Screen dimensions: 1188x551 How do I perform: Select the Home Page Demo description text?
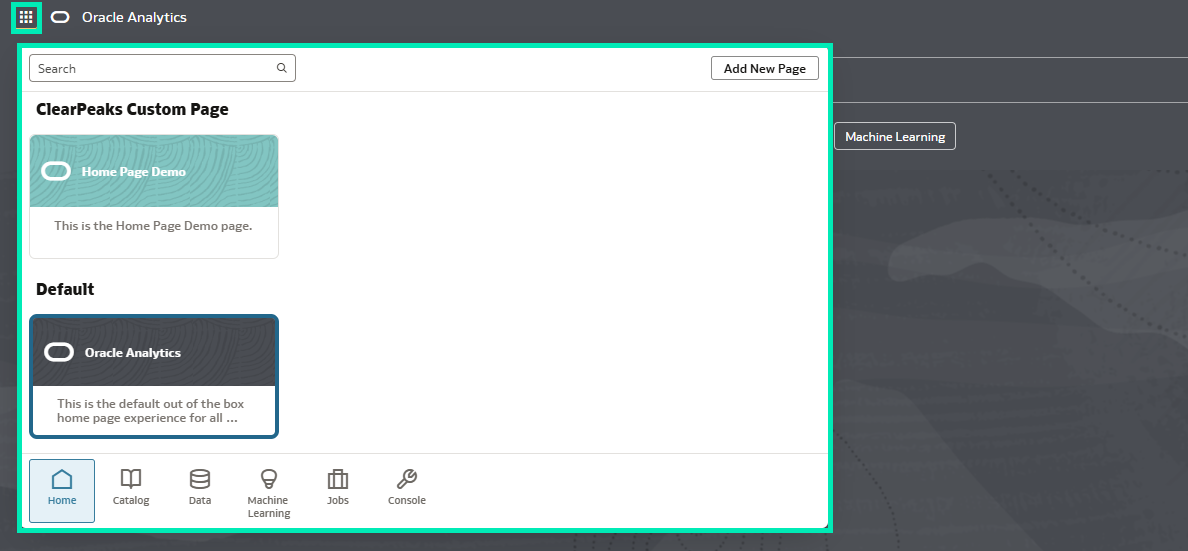pyautogui.click(x=153, y=226)
